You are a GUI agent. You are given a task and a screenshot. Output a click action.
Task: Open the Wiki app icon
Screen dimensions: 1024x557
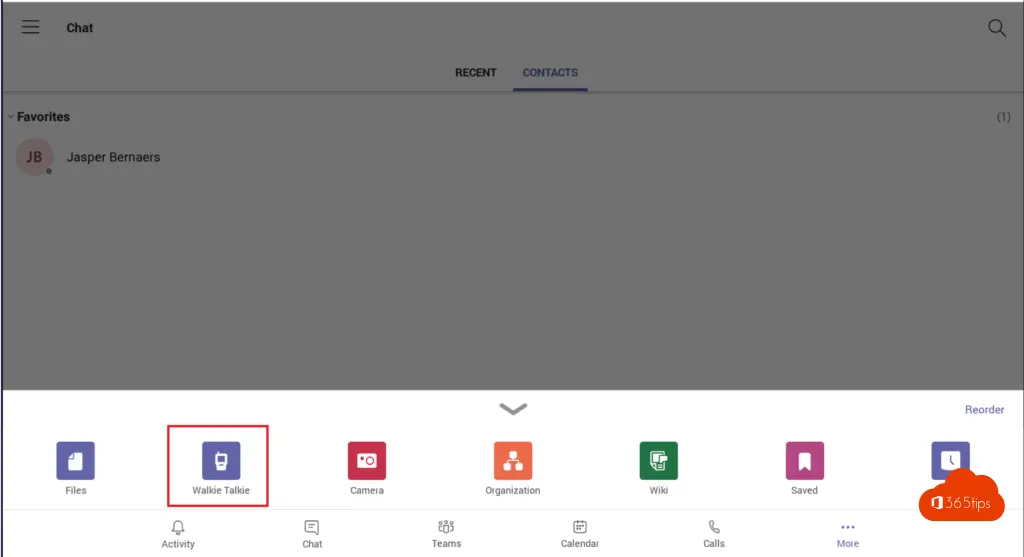[x=658, y=461]
